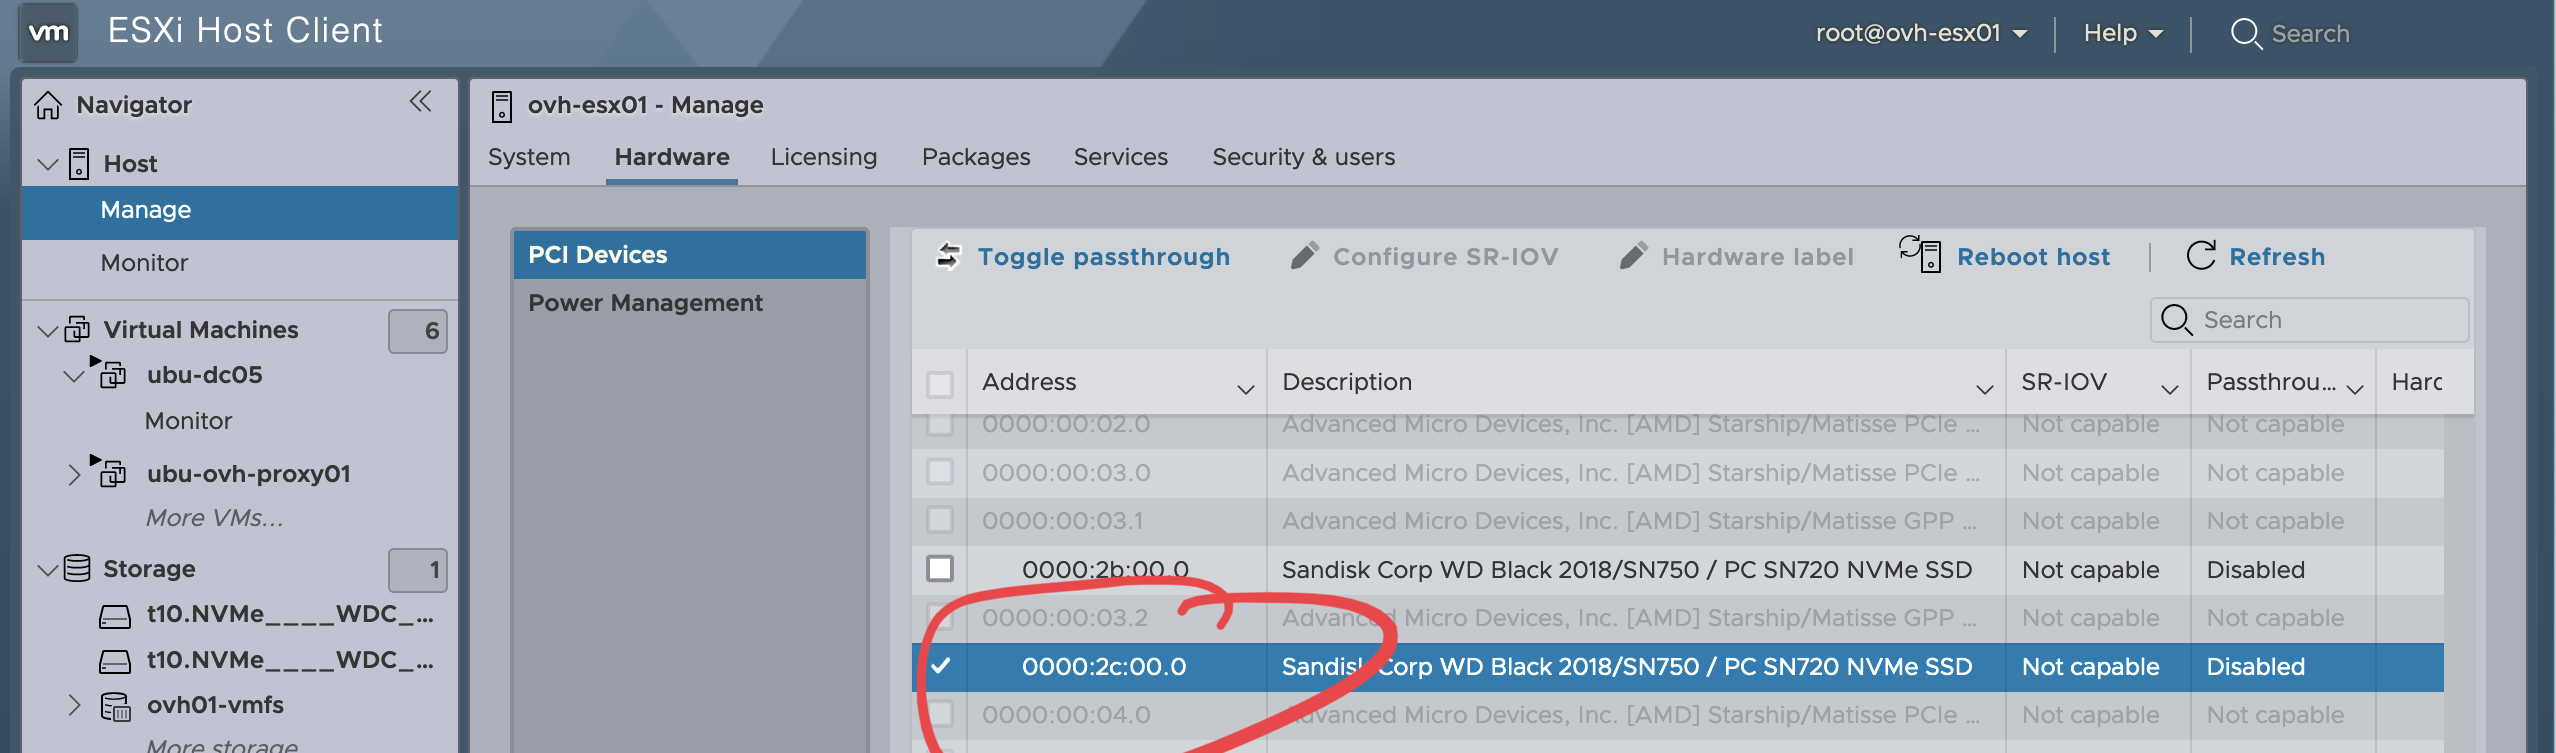
Task: Collapse the Navigator panel with double-chevron
Action: pyautogui.click(x=420, y=101)
